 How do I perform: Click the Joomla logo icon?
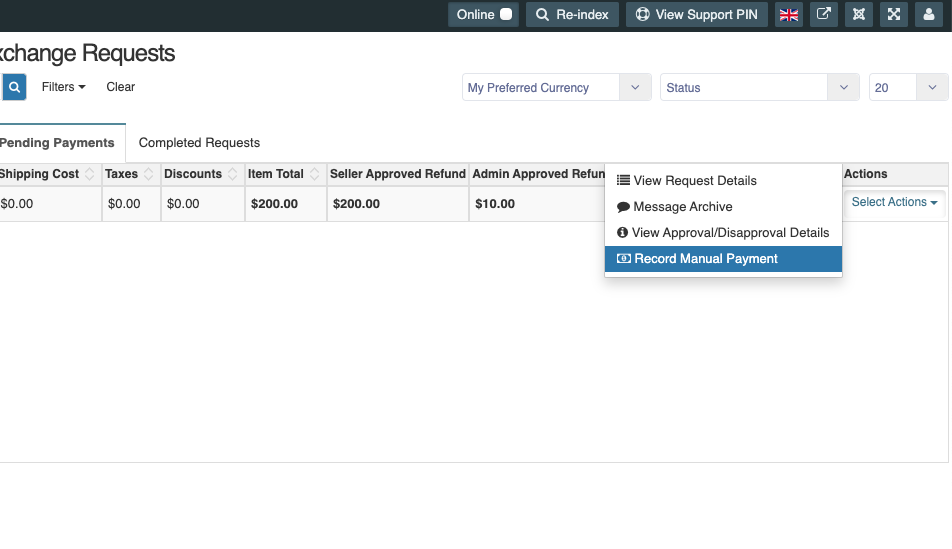coord(858,15)
